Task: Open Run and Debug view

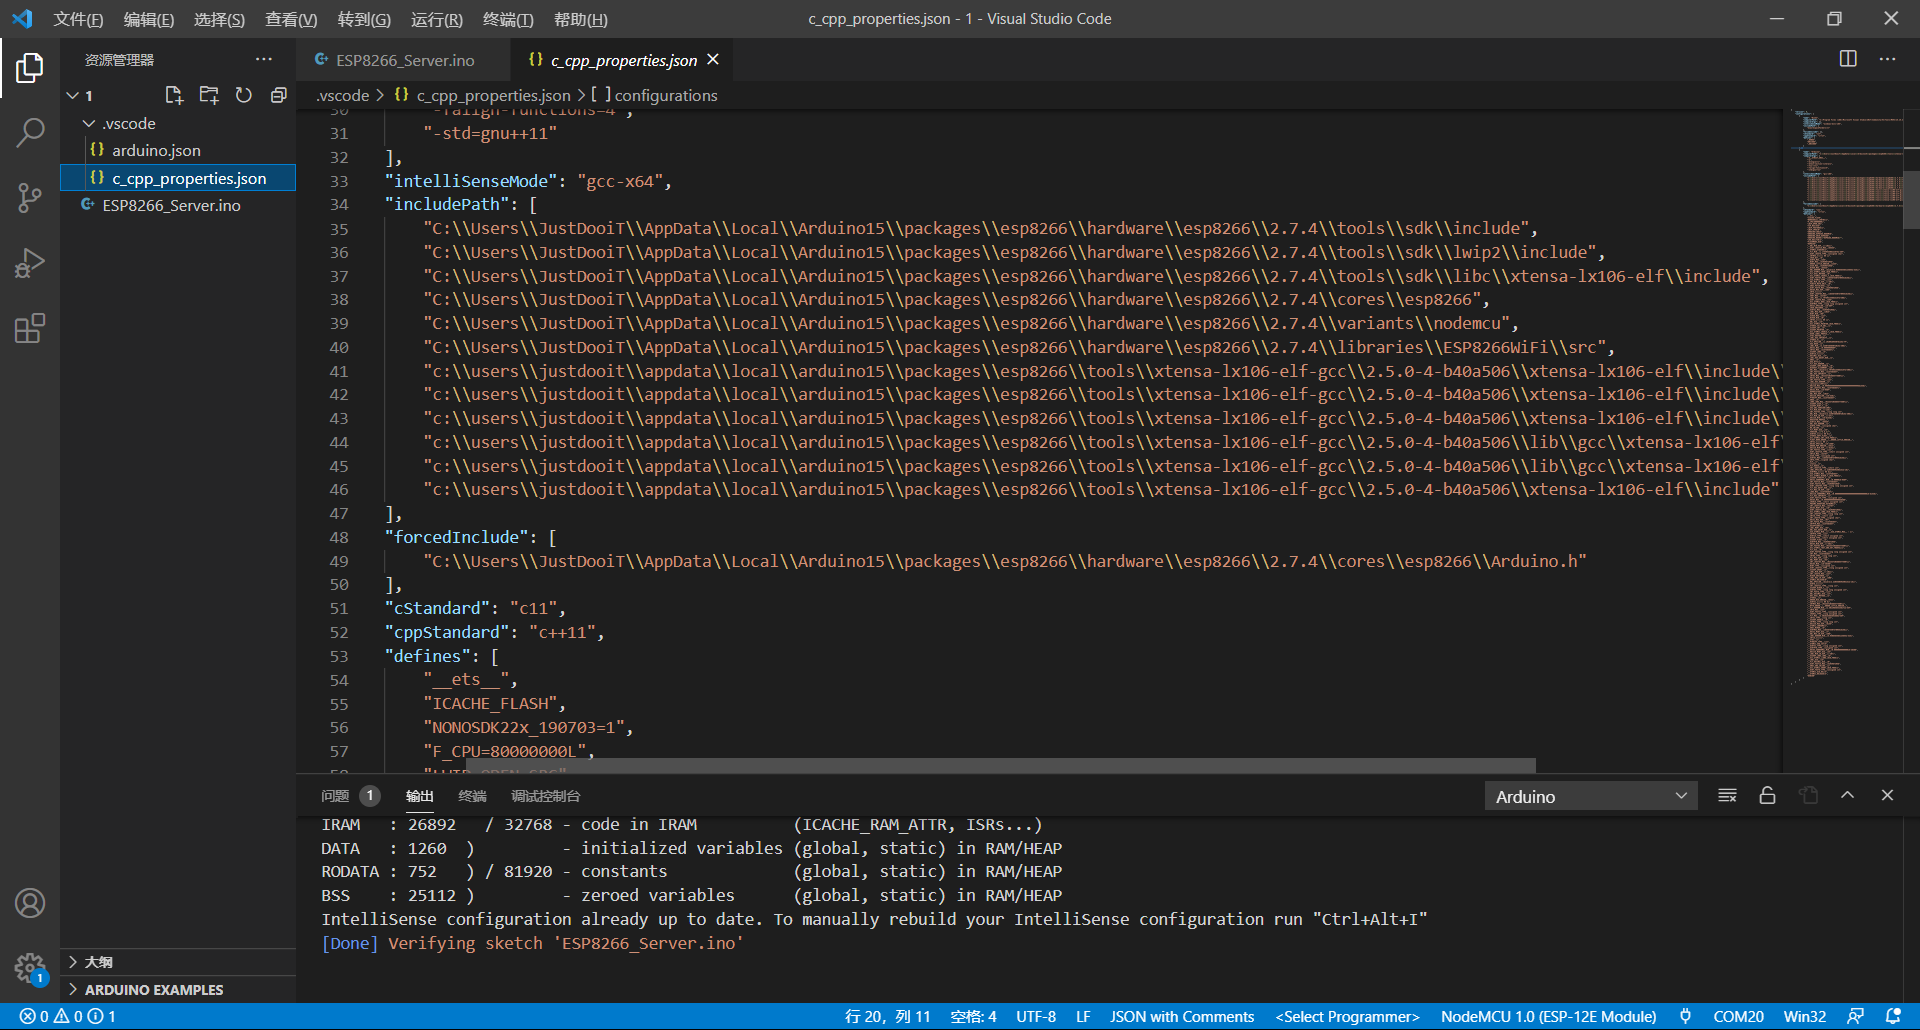Action: (x=30, y=263)
